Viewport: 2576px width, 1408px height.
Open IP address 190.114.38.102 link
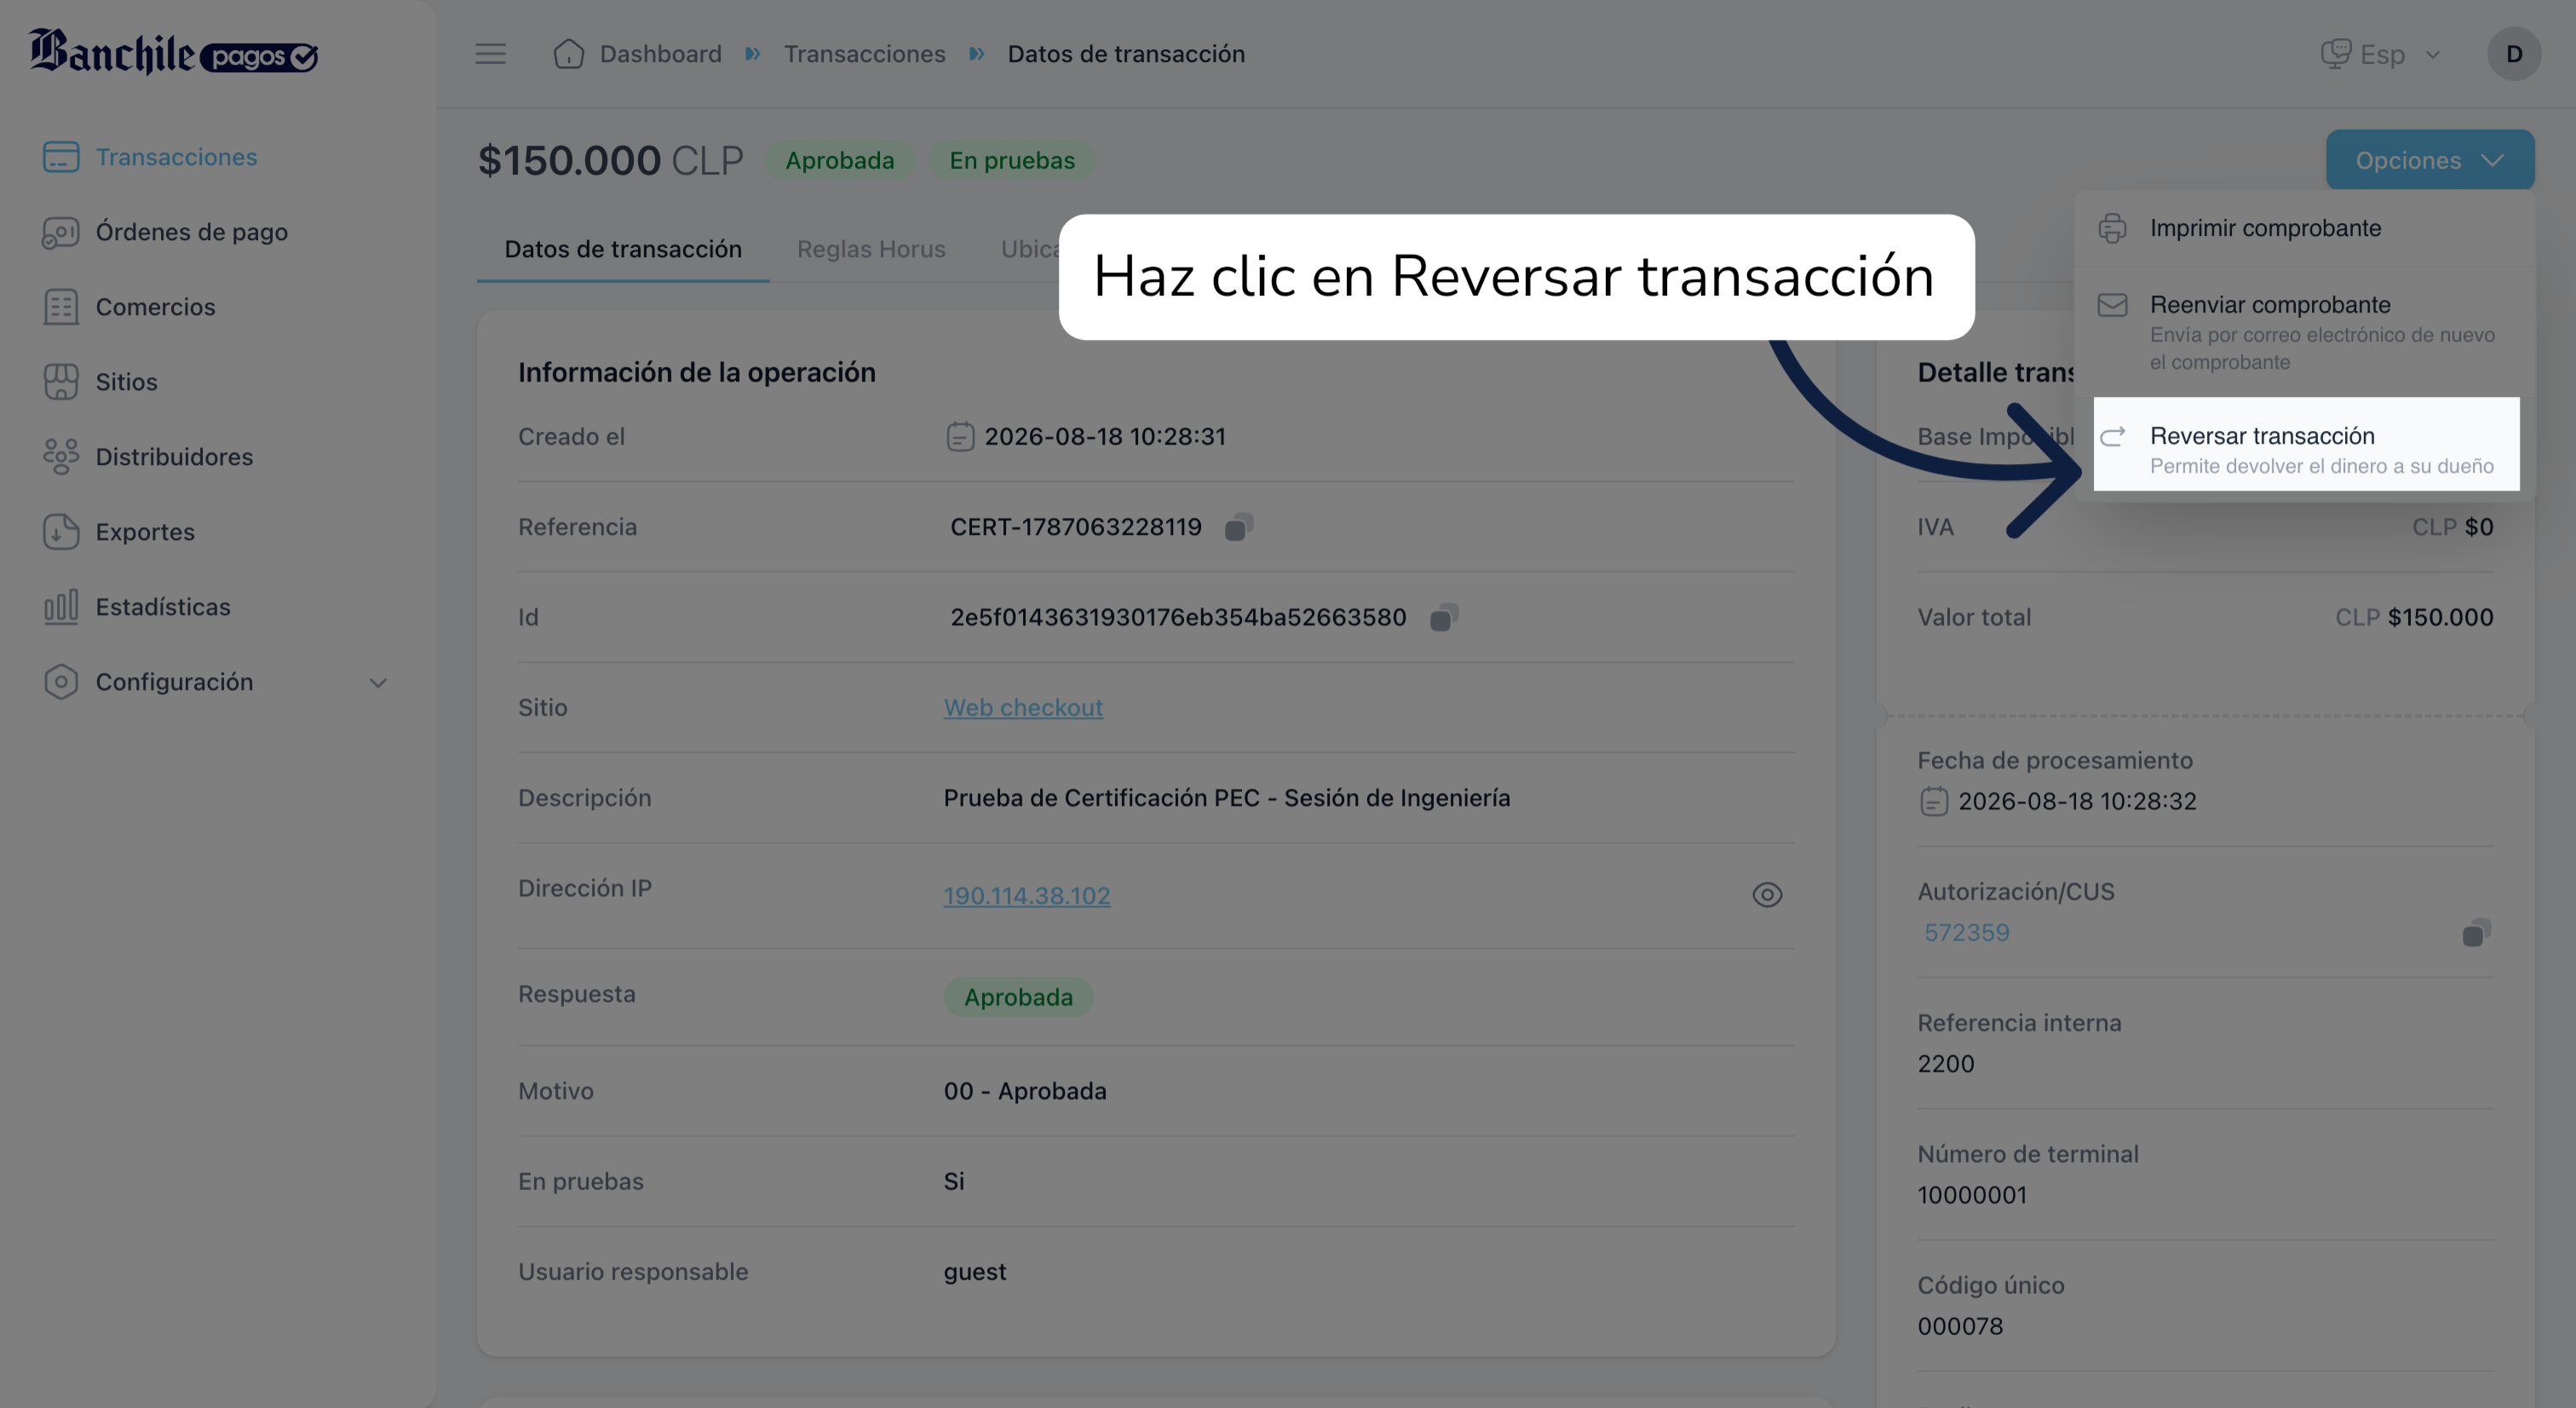click(x=1027, y=896)
